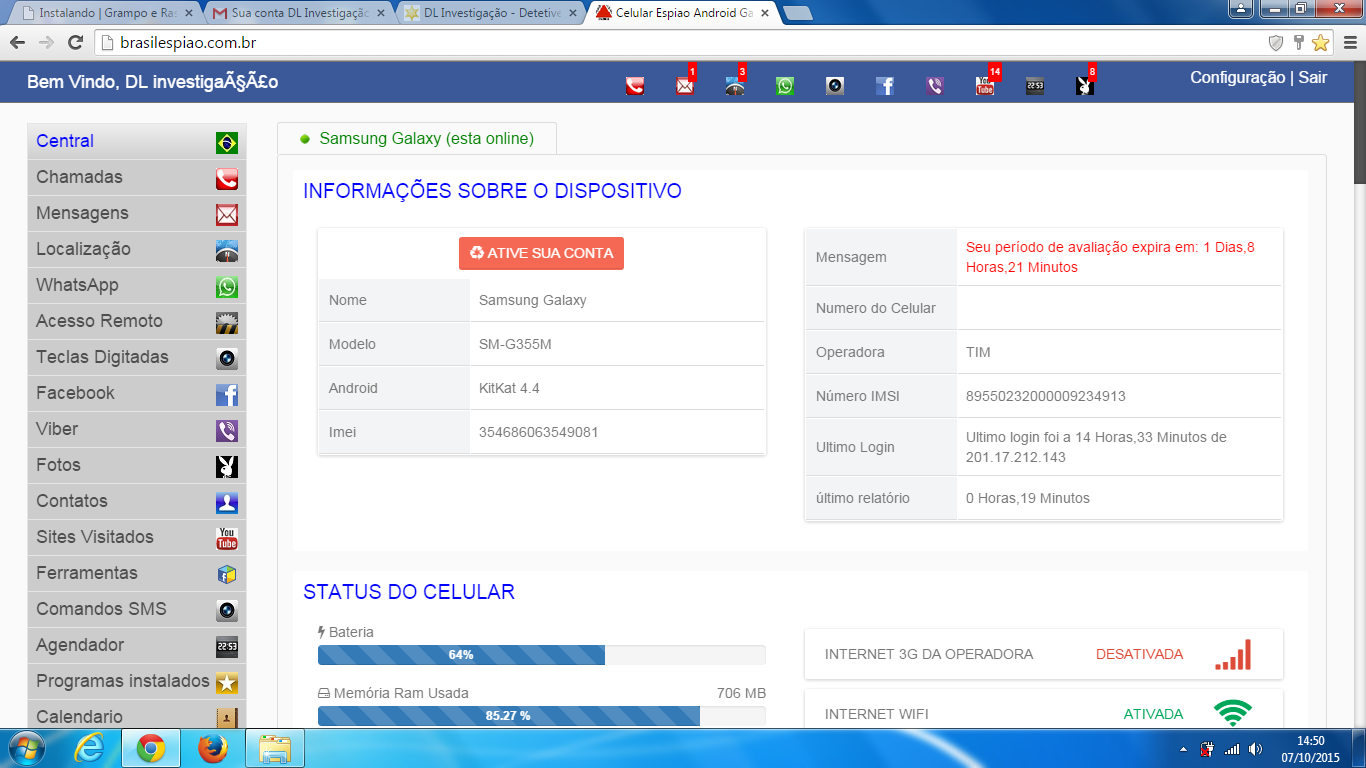Click Sair logout link
Image resolution: width=1366 pixels, height=768 pixels.
tap(1313, 78)
